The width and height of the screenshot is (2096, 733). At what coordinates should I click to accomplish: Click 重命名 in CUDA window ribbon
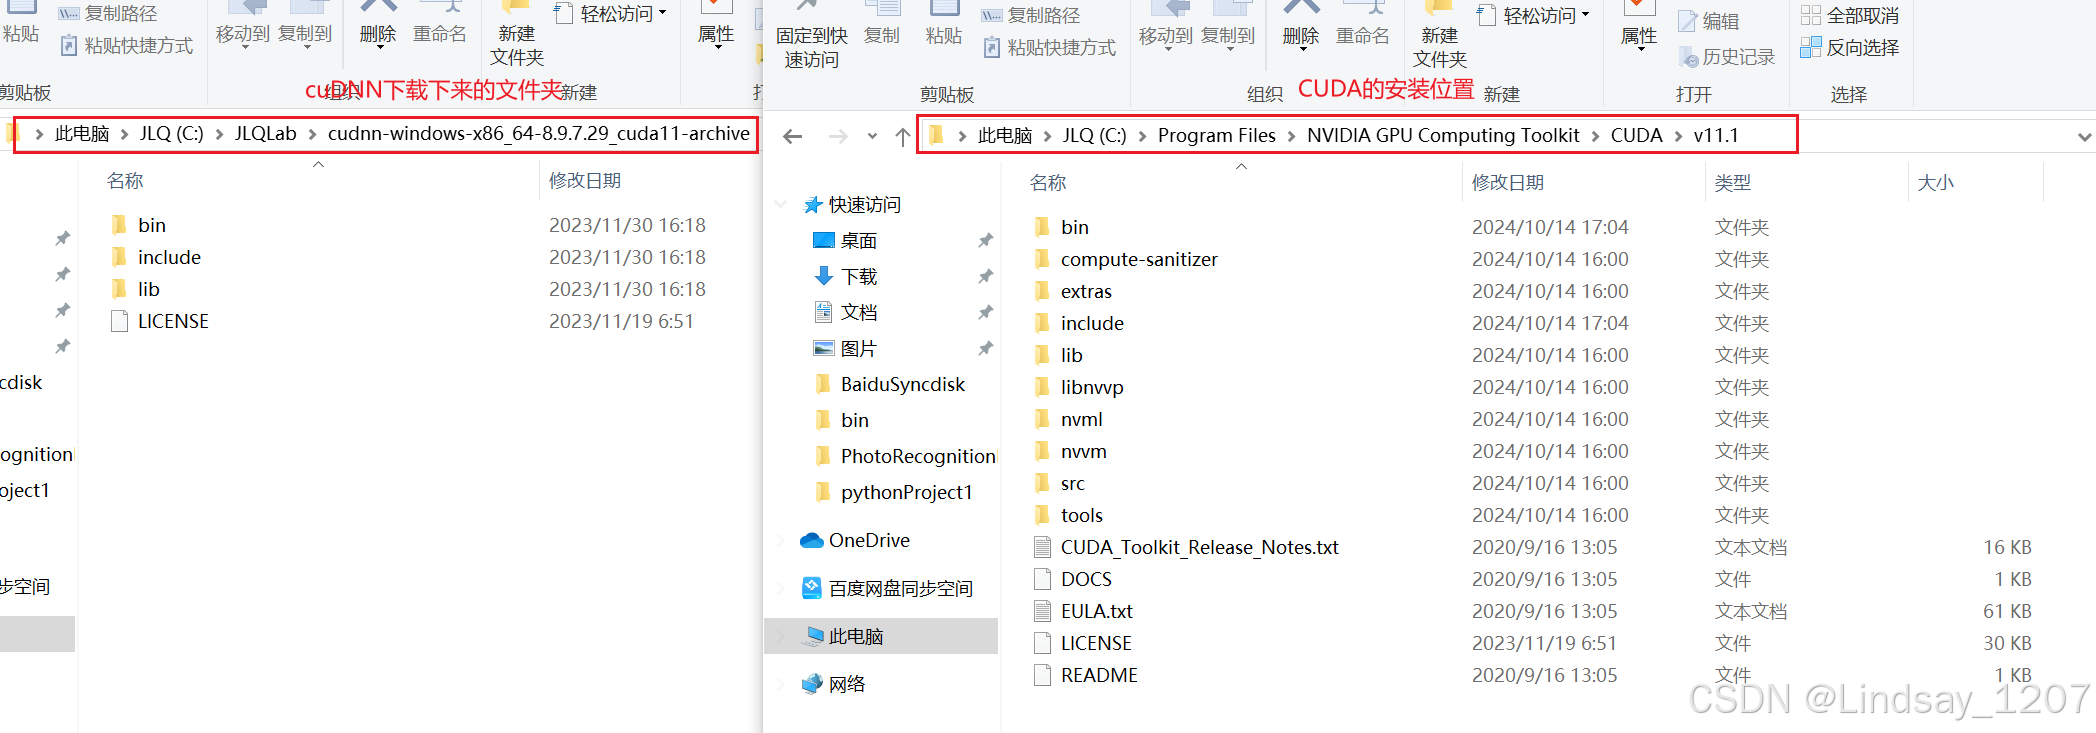[x=1362, y=24]
